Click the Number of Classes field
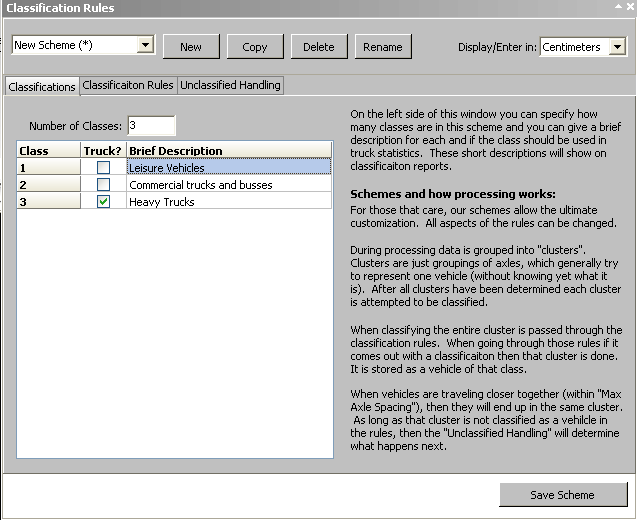Screen dimensions: 637x520 [x=150, y=126]
